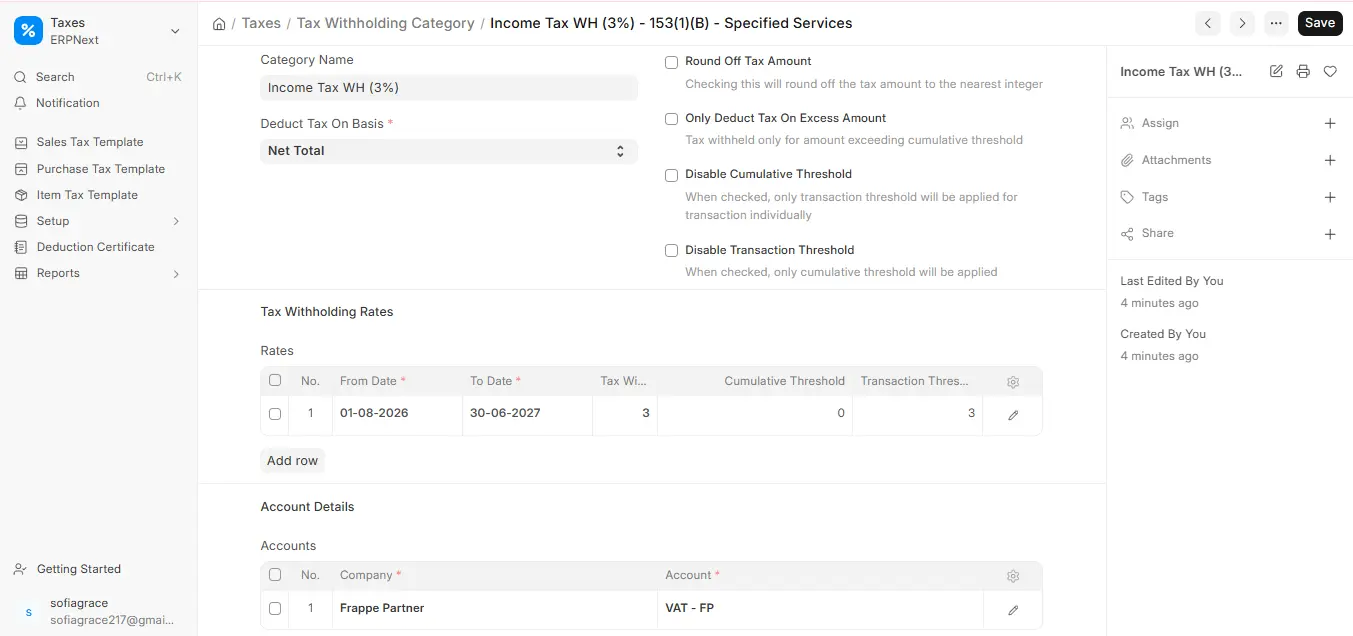Screen dimensions: 1353x636
Task: Click the Reports table icon in sidebar
Action: (x=21, y=273)
